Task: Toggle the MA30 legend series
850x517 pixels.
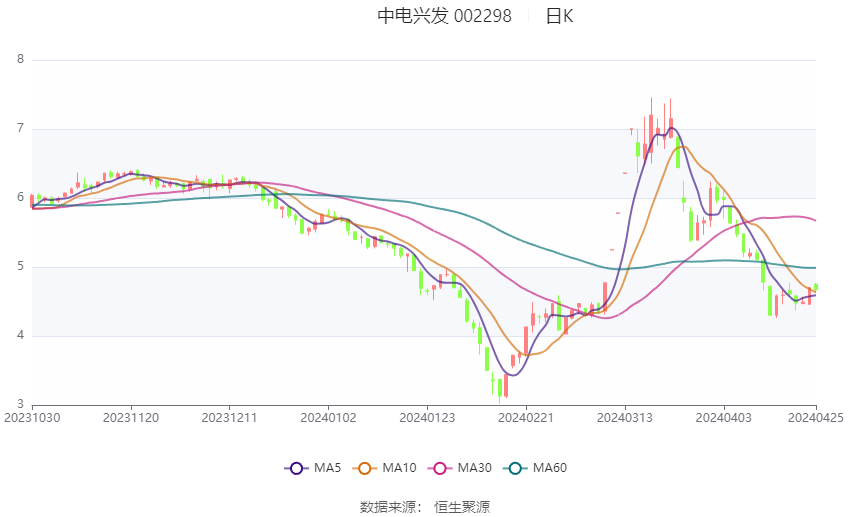Action: pos(460,468)
